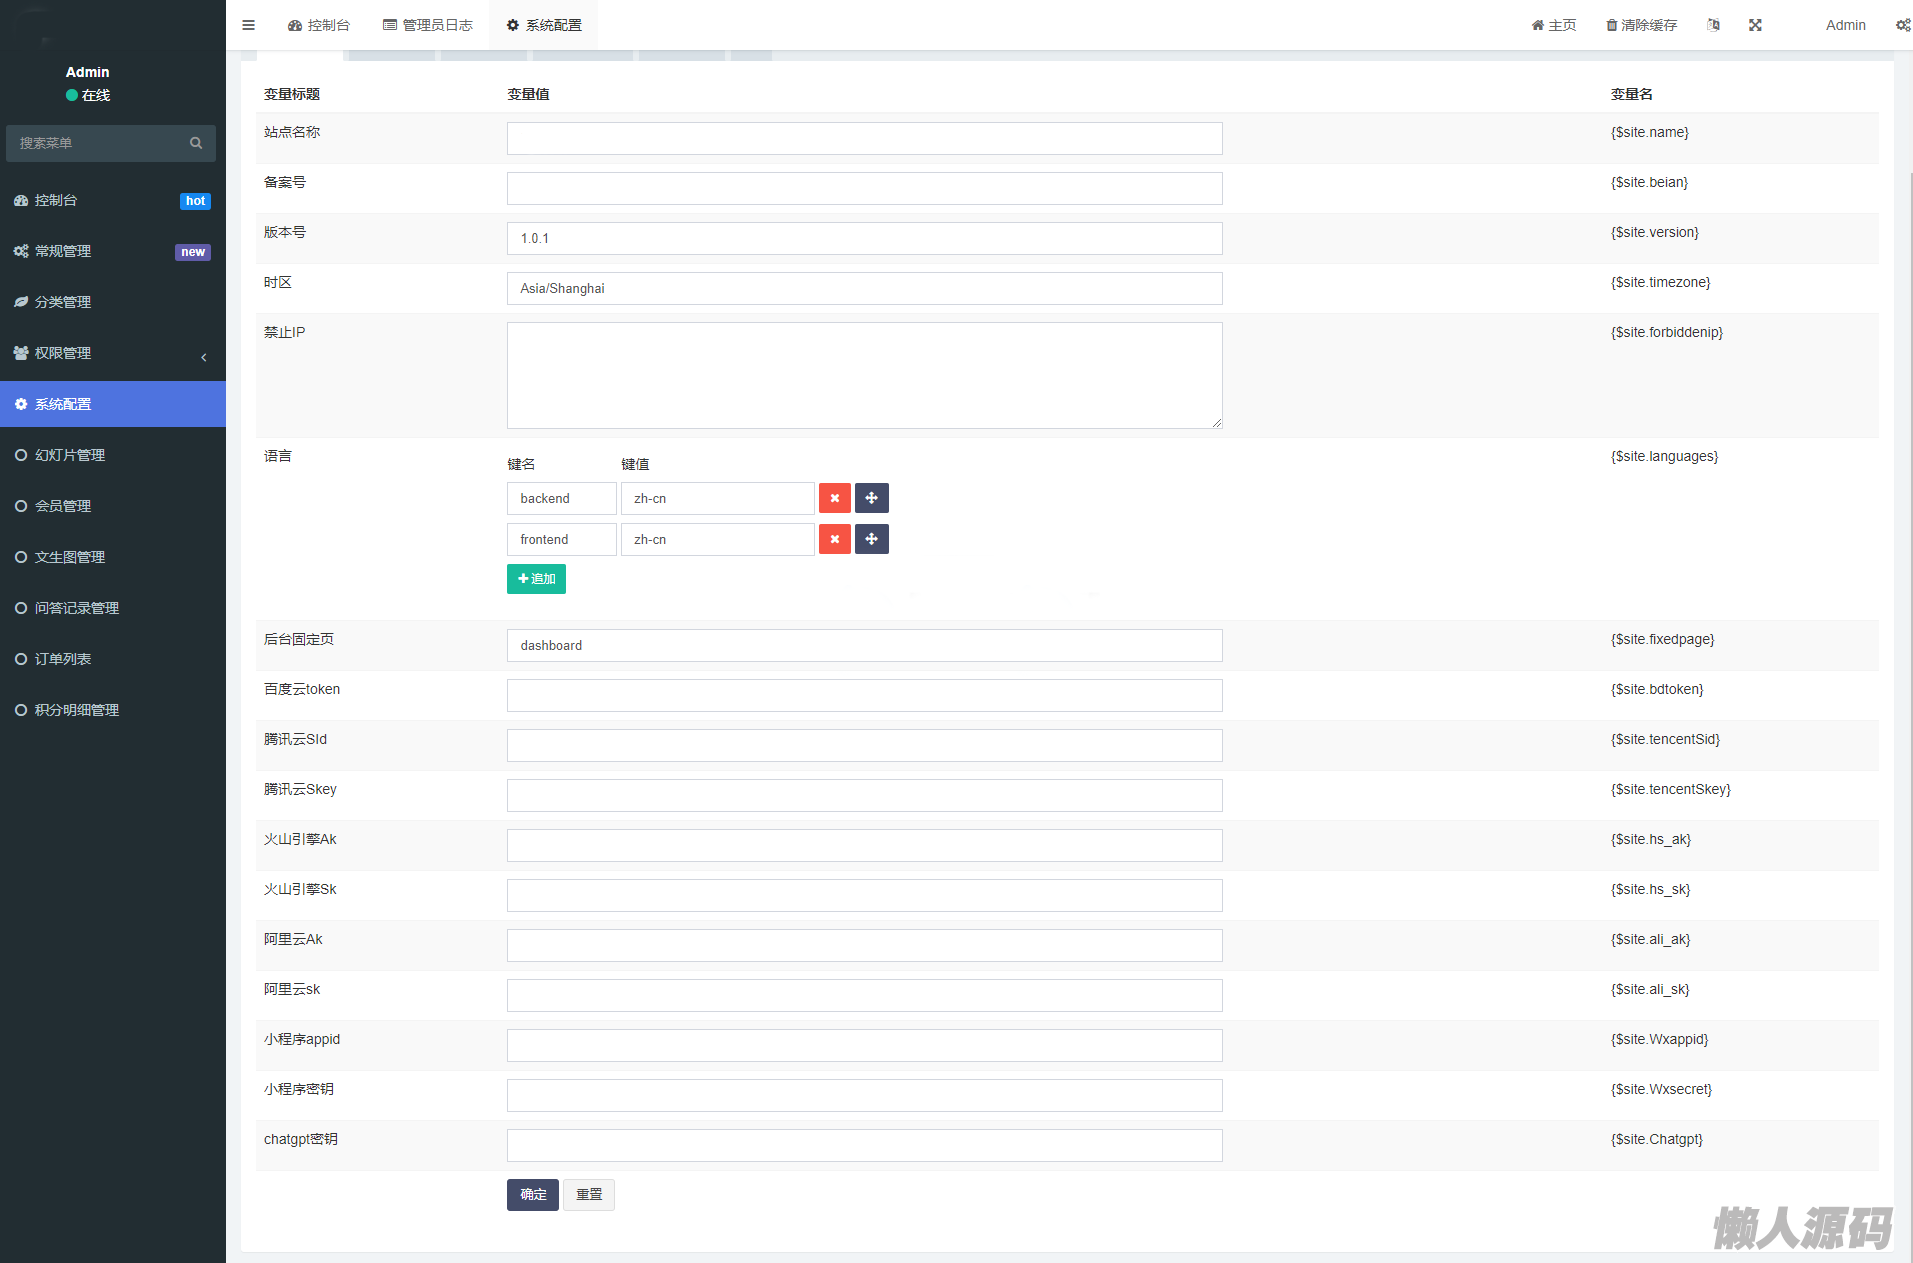Screen dimensions: 1913x1263
Task: Delete the backend language row
Action: click(835, 498)
